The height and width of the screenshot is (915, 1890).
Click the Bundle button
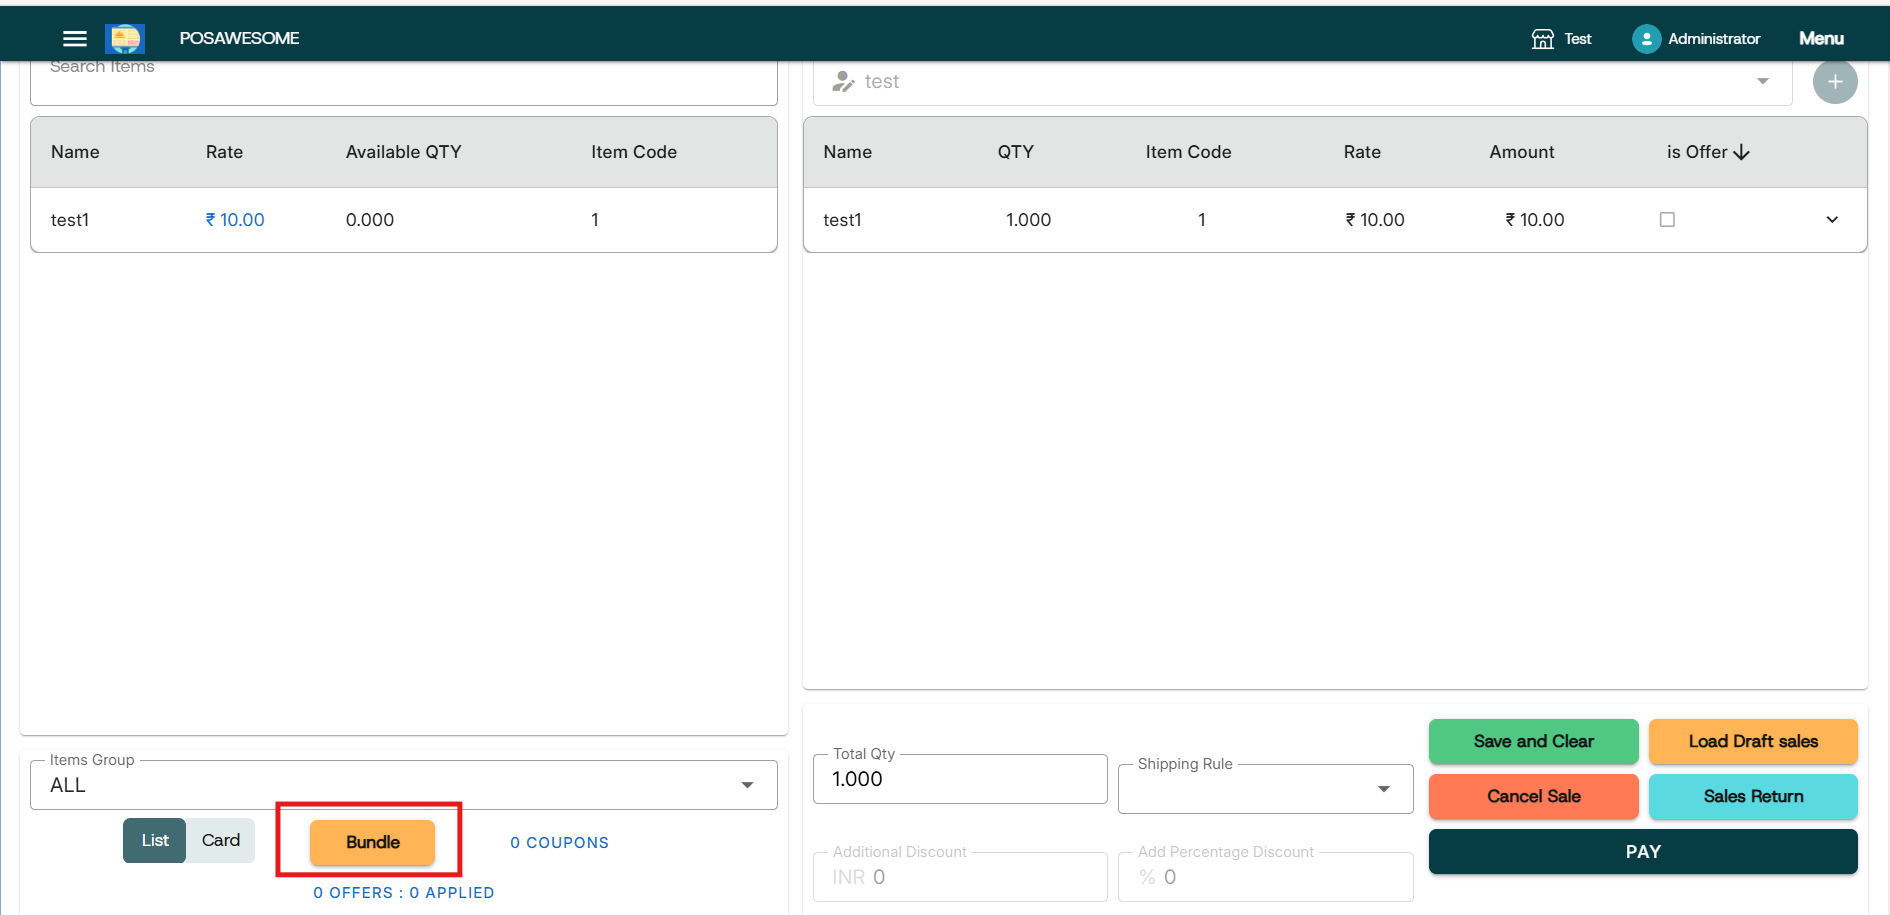tap(372, 842)
